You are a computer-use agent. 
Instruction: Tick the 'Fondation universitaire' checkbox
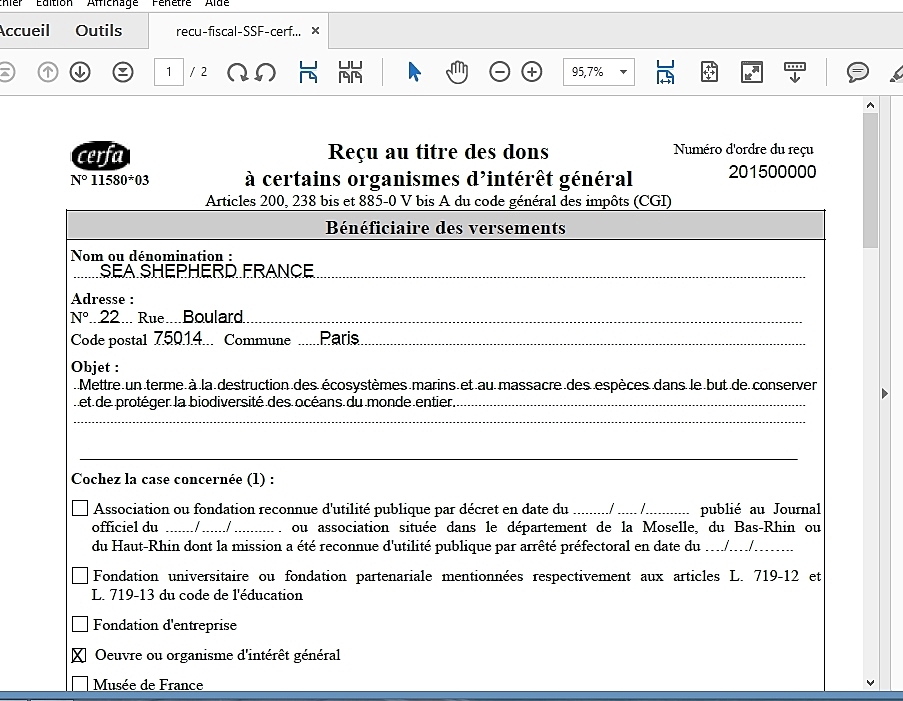pyautogui.click(x=80, y=576)
